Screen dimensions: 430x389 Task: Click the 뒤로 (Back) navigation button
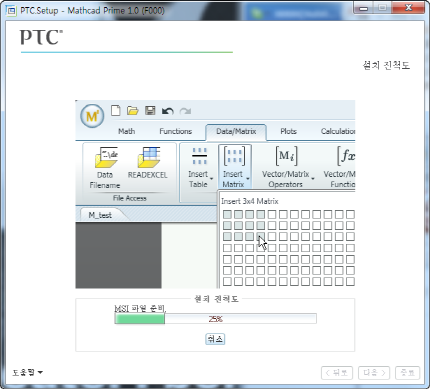(338, 373)
